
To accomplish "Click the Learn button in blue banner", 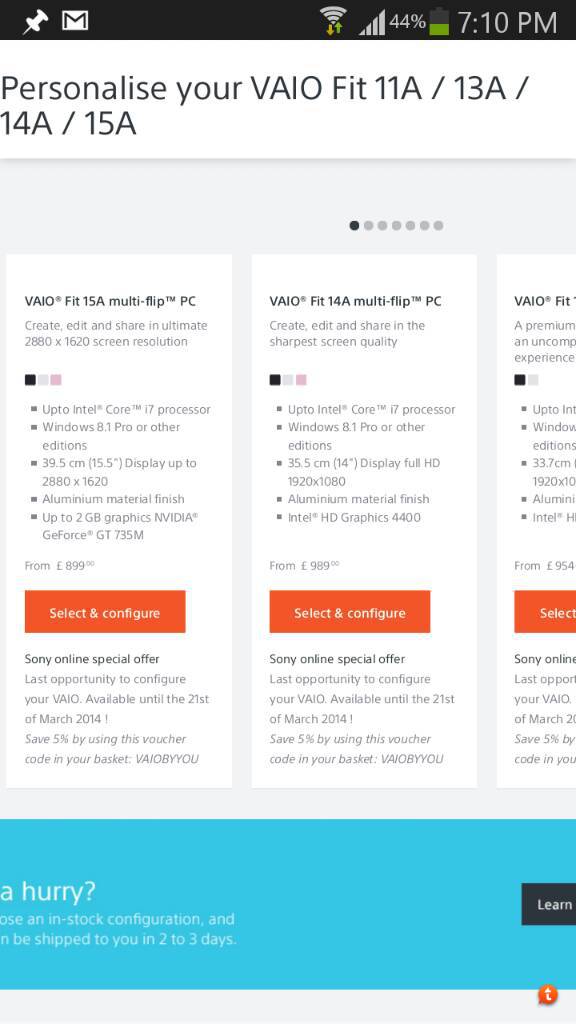I will pos(549,904).
